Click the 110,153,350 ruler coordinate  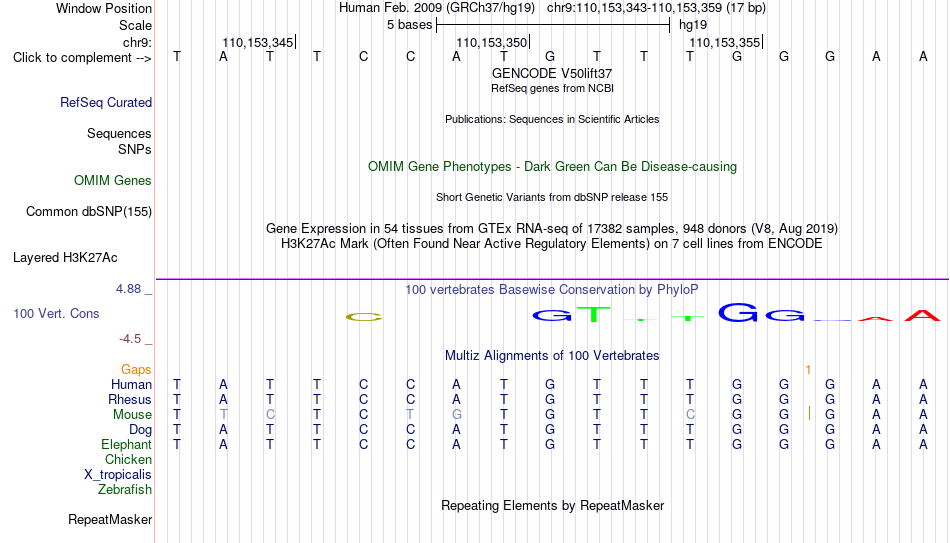click(x=491, y=42)
